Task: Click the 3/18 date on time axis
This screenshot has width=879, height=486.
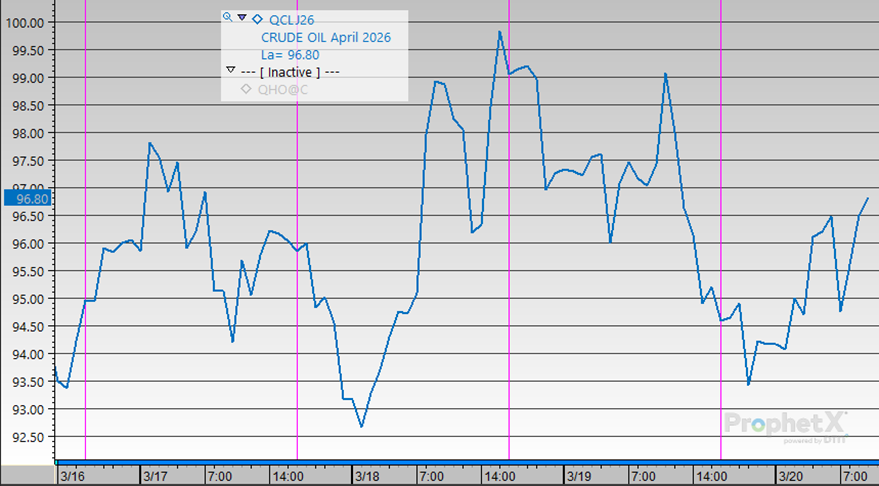Action: click(x=365, y=475)
